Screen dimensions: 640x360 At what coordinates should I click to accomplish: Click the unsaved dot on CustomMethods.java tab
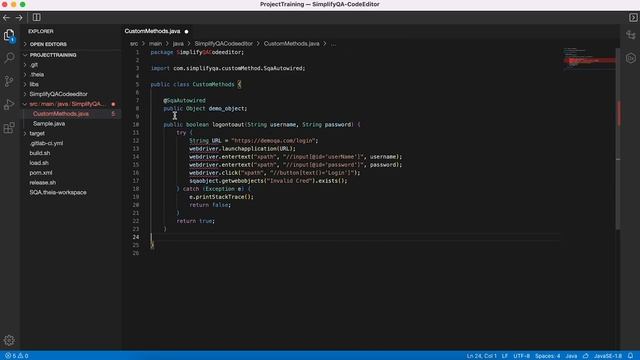coord(187,31)
